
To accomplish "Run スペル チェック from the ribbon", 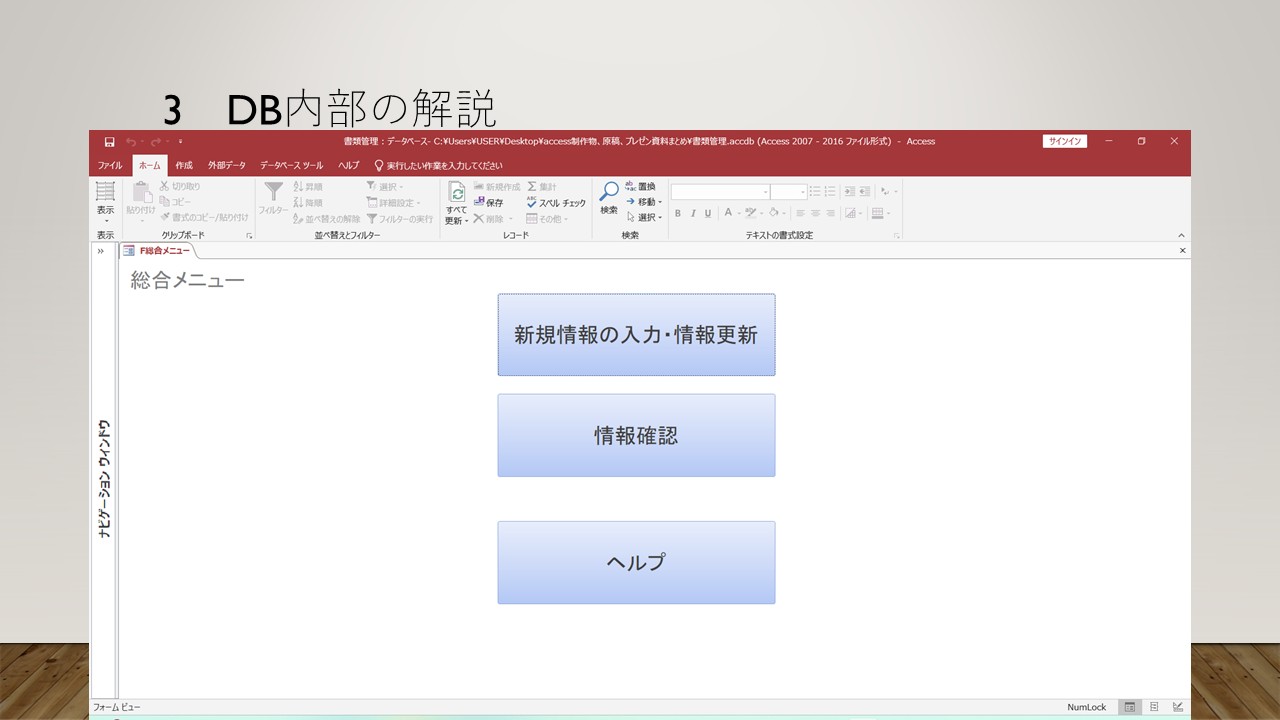I will click(555, 203).
